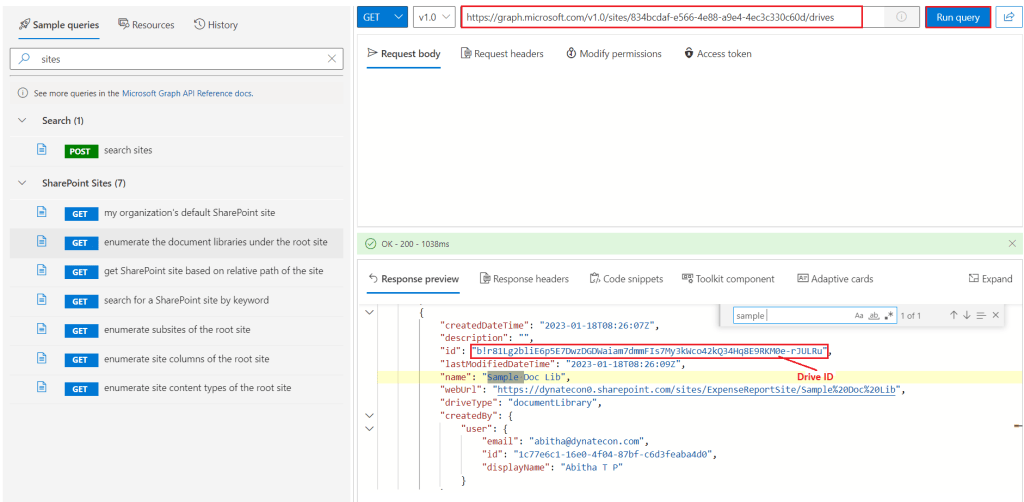1024x502 pixels.
Task: Toggle match whole word option
Action: (x=873, y=315)
